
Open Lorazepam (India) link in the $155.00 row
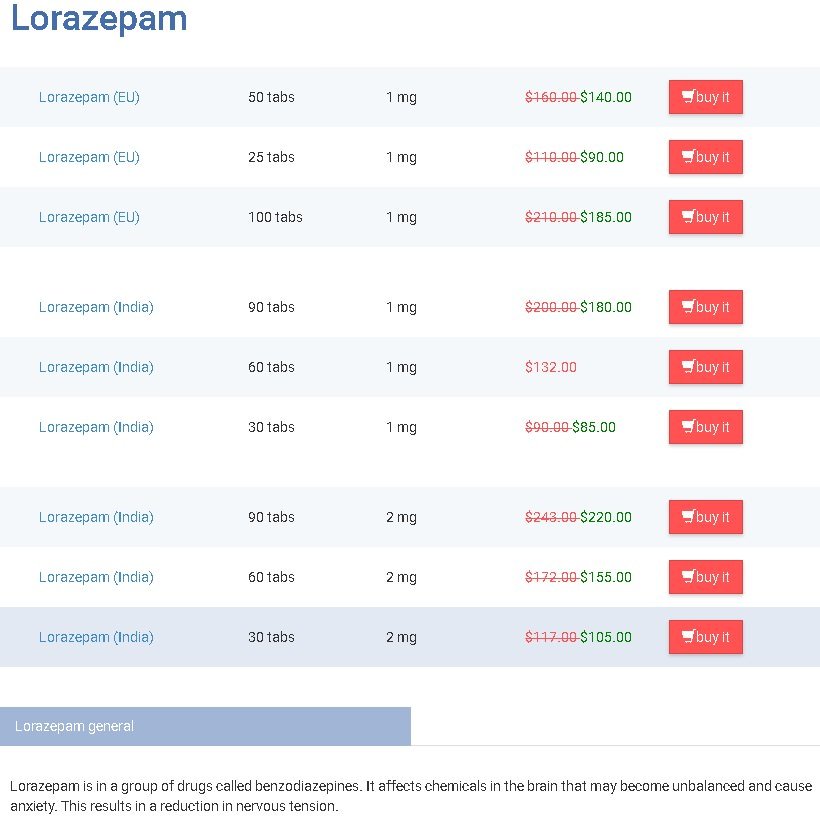pos(96,577)
